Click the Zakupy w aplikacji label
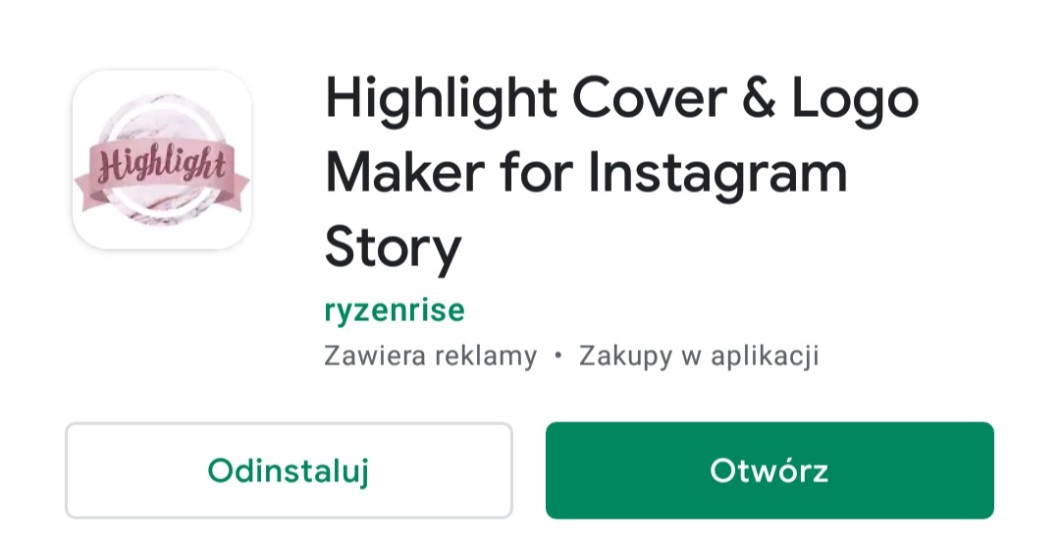The width and height of the screenshot is (1060, 550). [x=699, y=355]
